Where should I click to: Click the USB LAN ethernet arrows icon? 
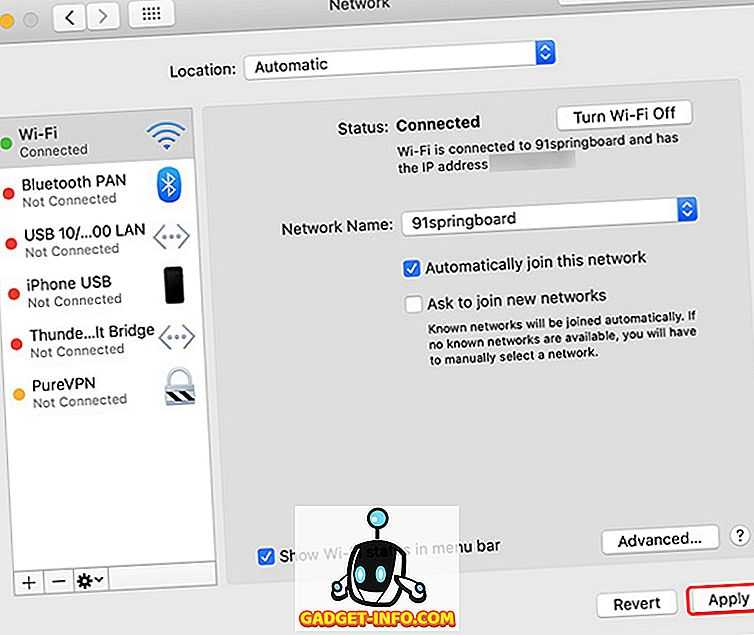(171, 237)
